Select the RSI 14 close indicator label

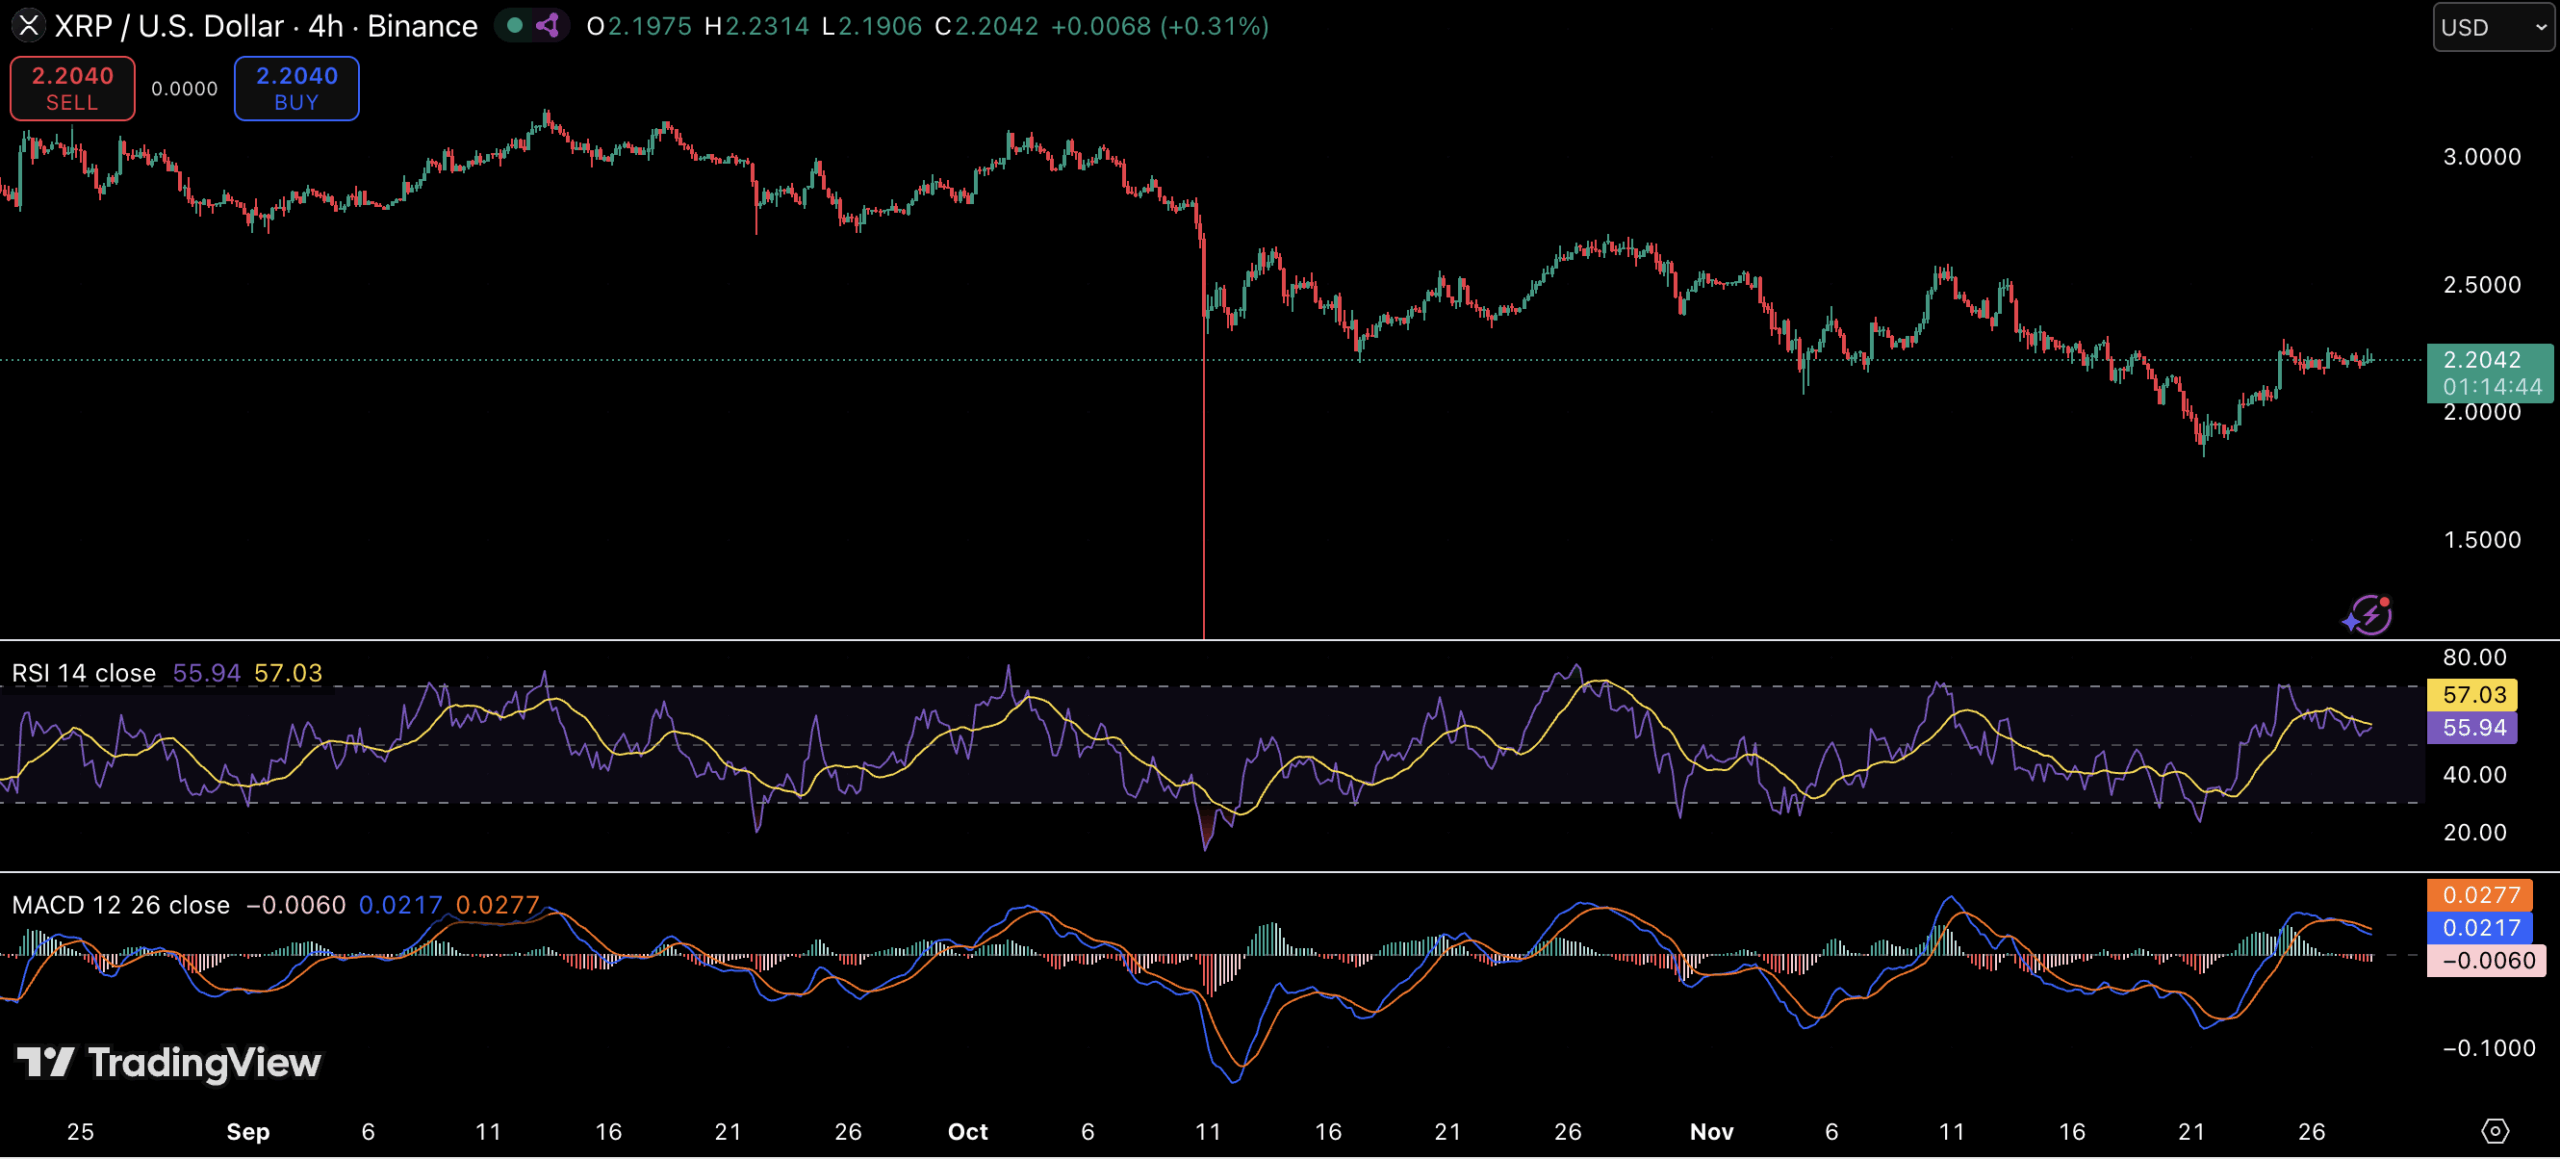point(84,673)
